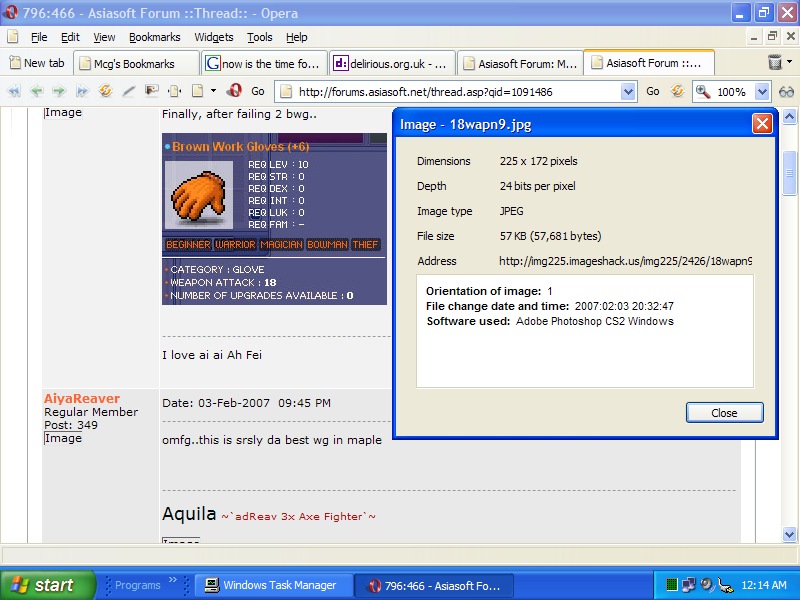Toggle author mode with glasses icon

[786, 92]
